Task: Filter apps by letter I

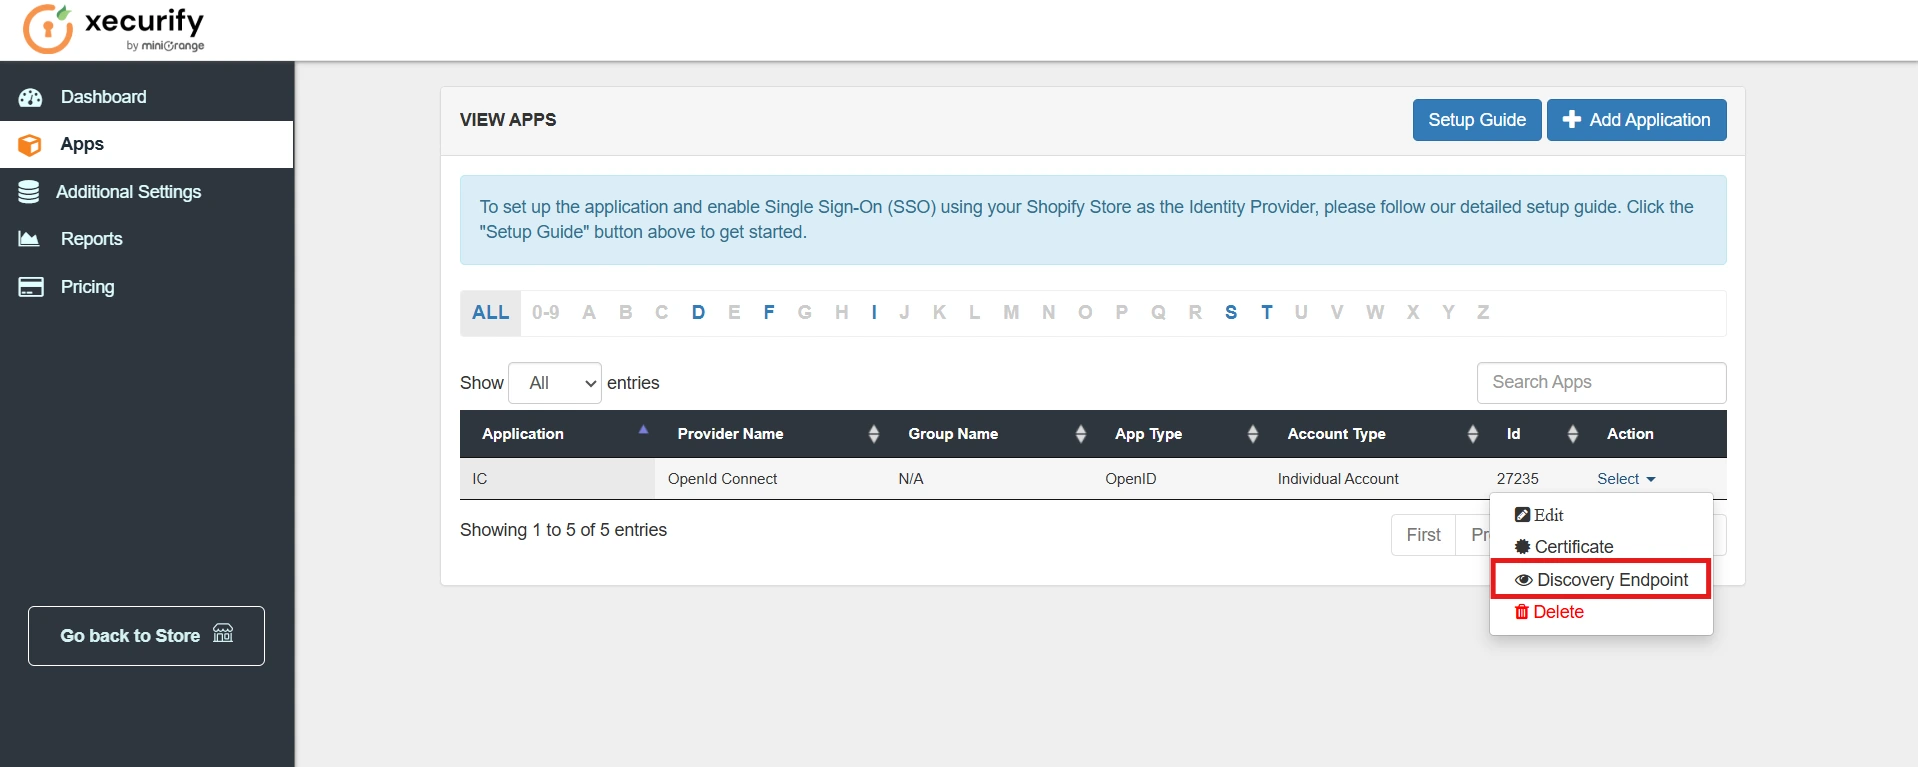Action: [x=874, y=313]
